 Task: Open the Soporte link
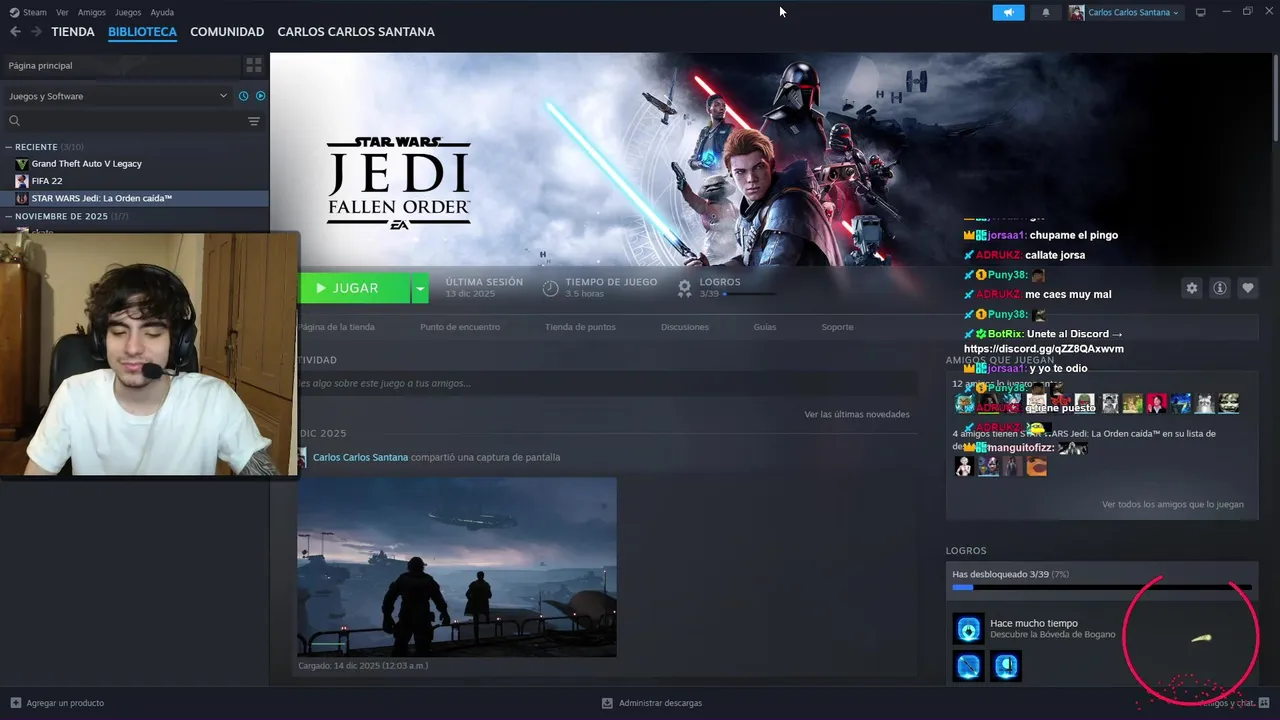pyautogui.click(x=838, y=327)
